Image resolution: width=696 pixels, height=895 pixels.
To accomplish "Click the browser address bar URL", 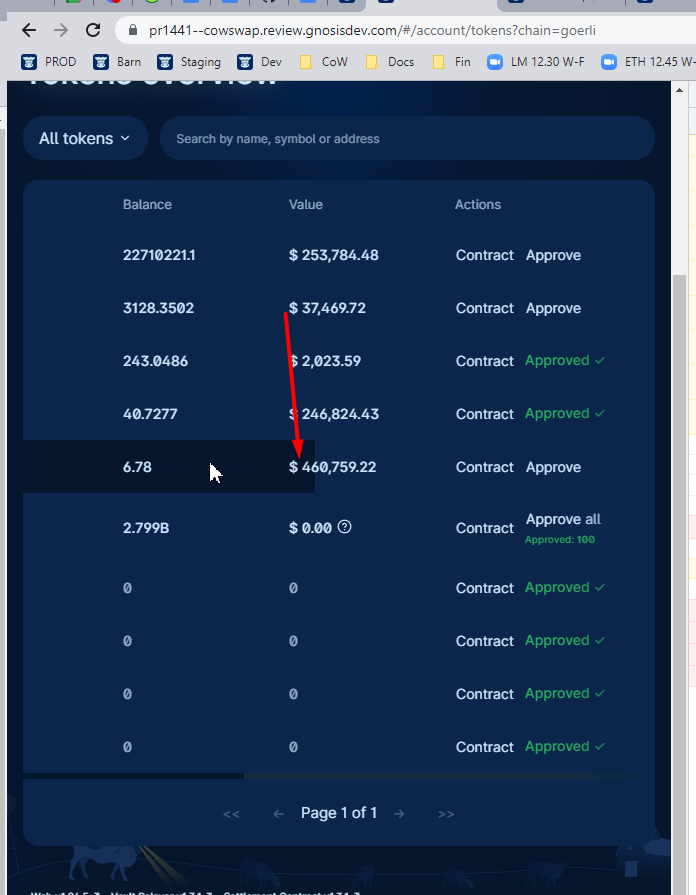I will pos(372,30).
